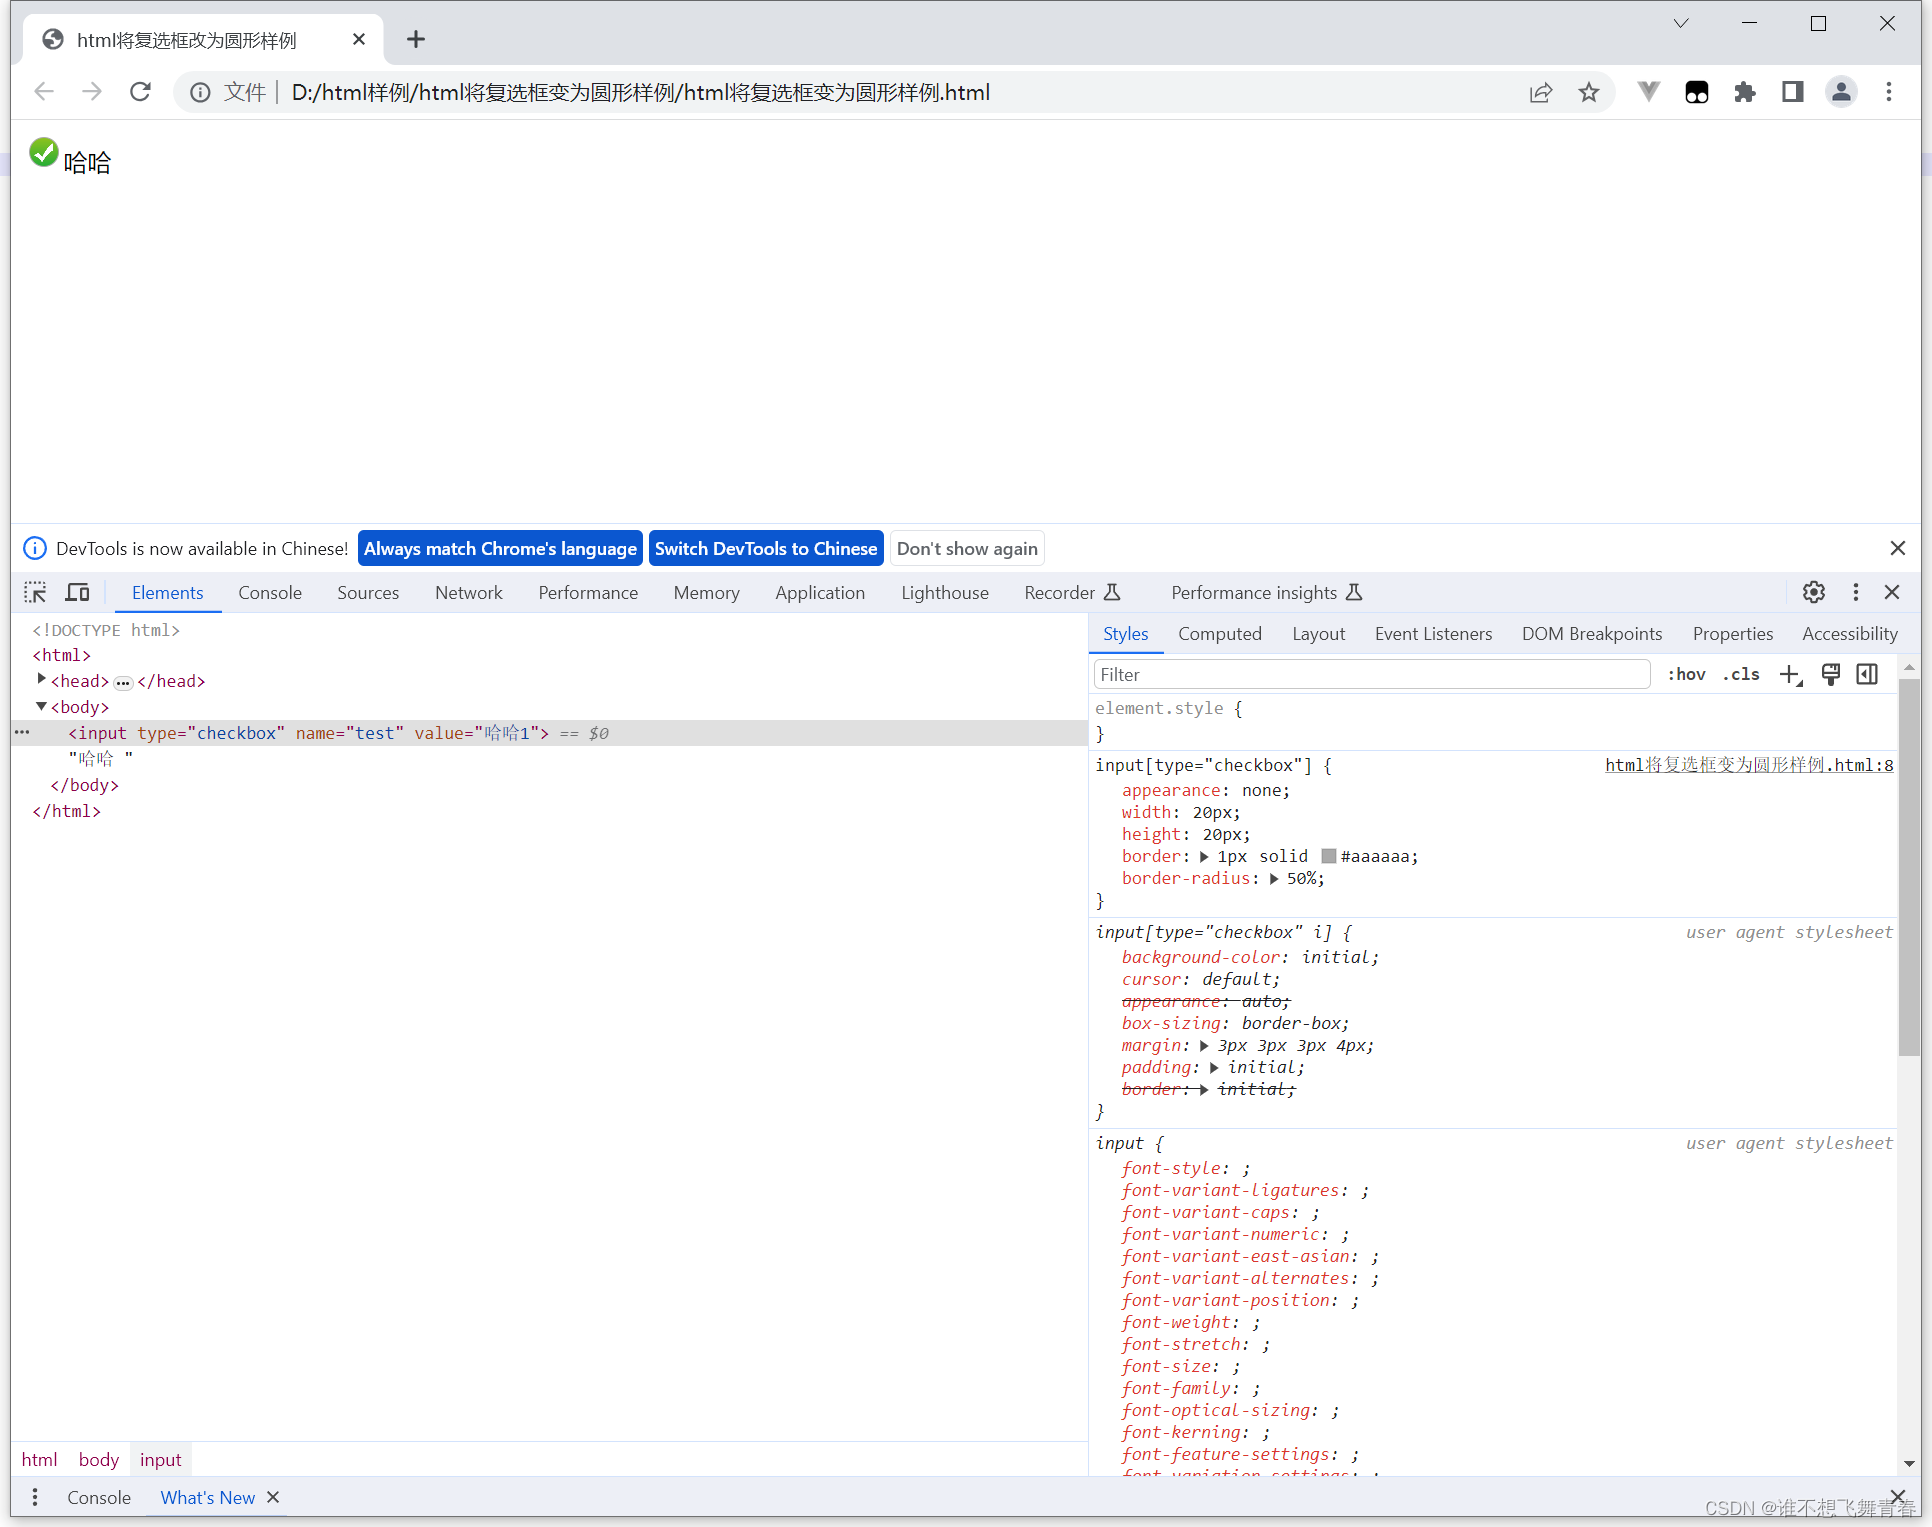1932x1527 pixels.
Task: Open DevTools settings gear
Action: (x=1814, y=592)
